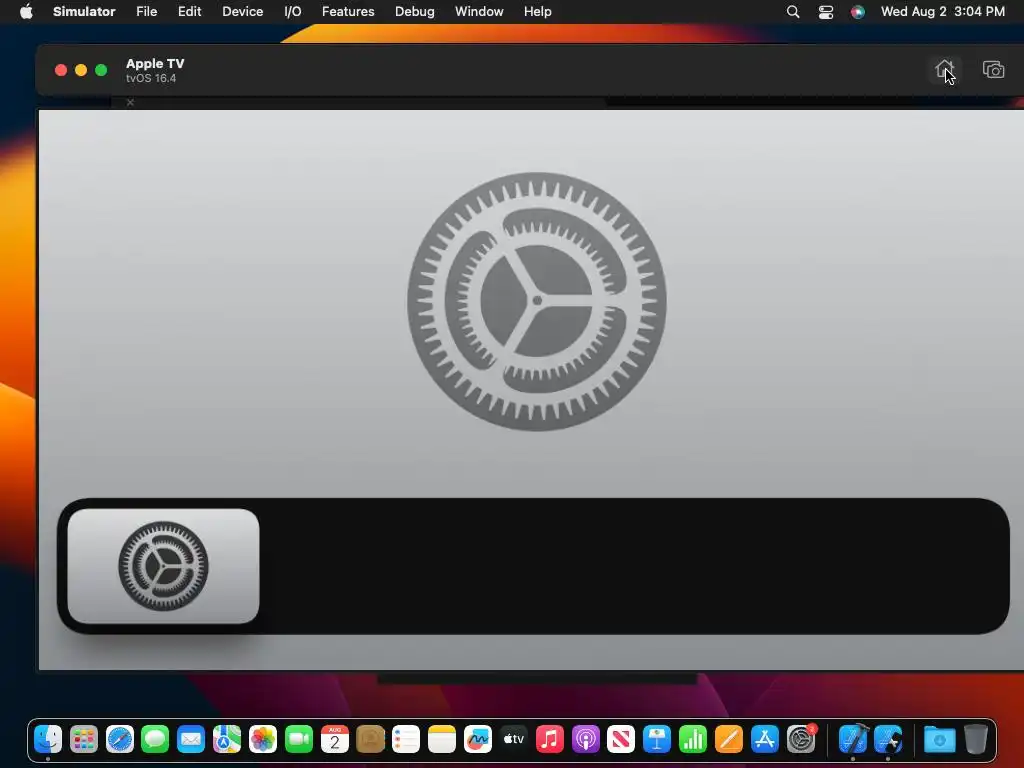Screen dimensions: 1024x768
Task: Select the Settings app card in tvOS switcher
Action: 163,566
